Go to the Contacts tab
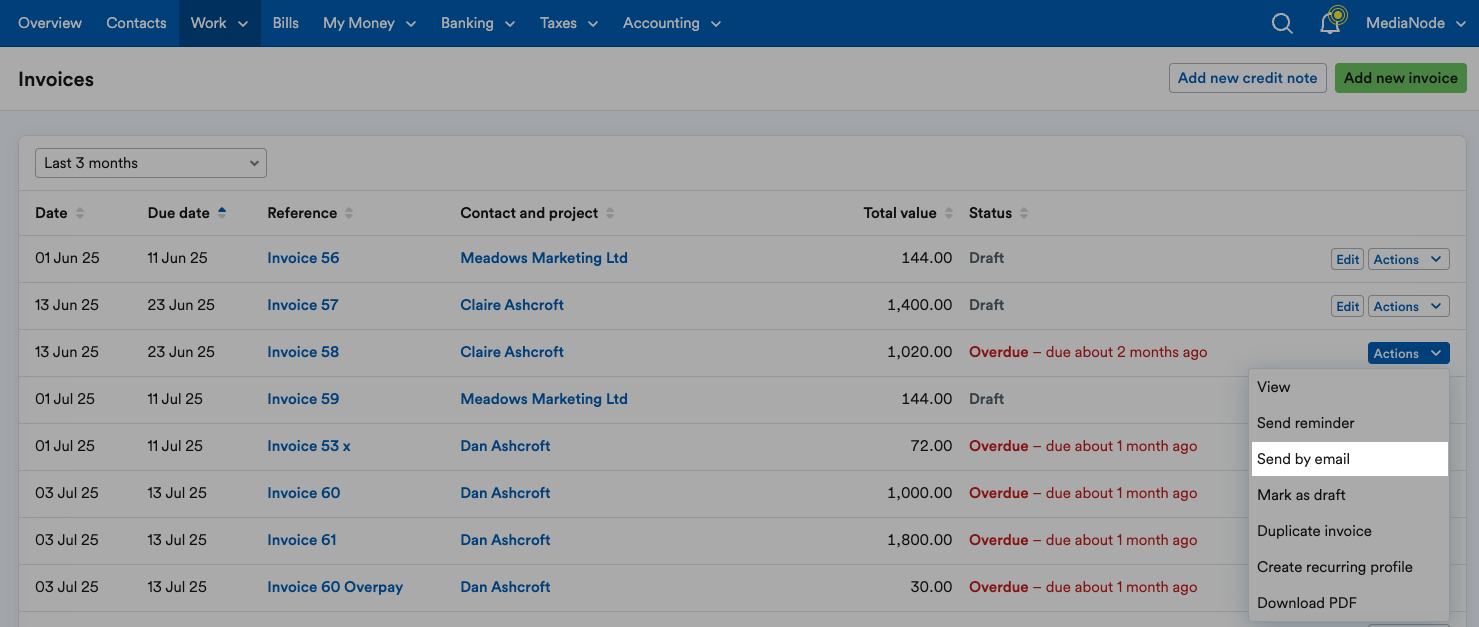The image size is (1479, 627). [x=136, y=23]
